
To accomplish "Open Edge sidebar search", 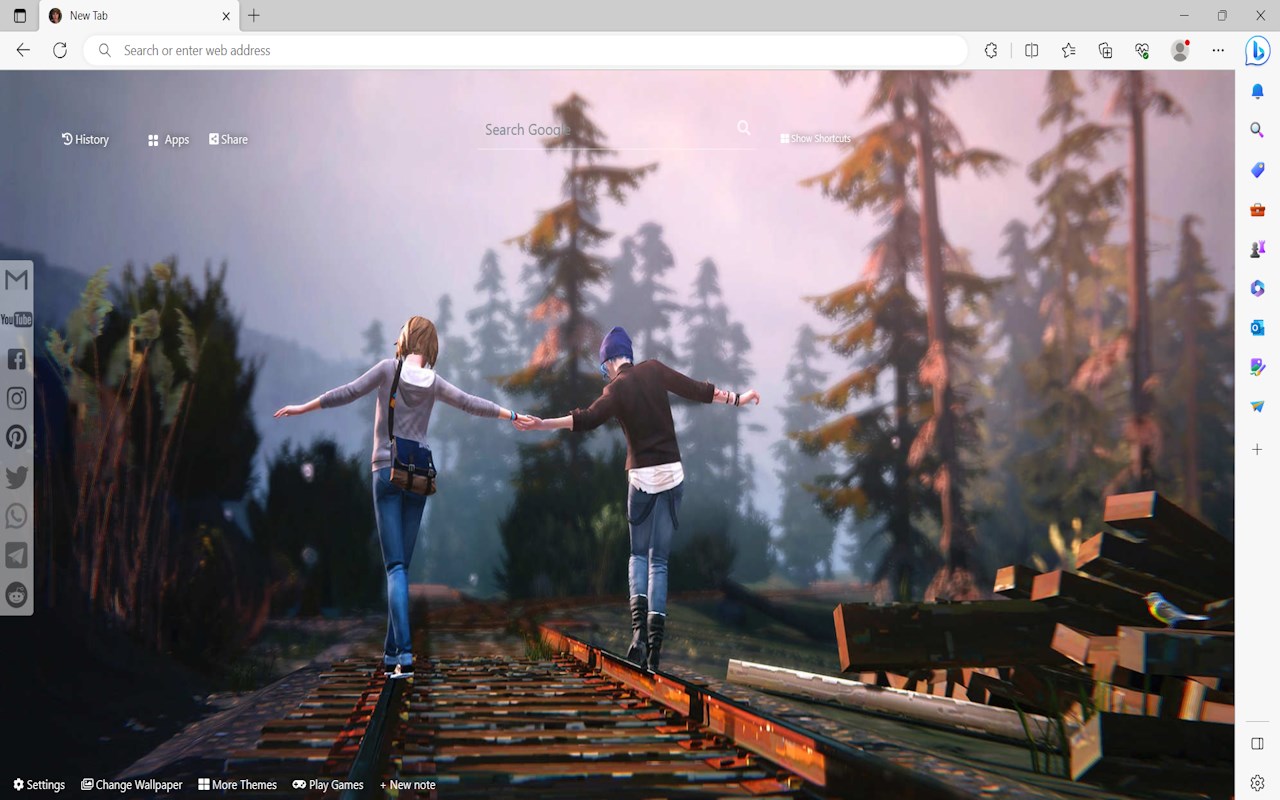I will tap(1258, 130).
